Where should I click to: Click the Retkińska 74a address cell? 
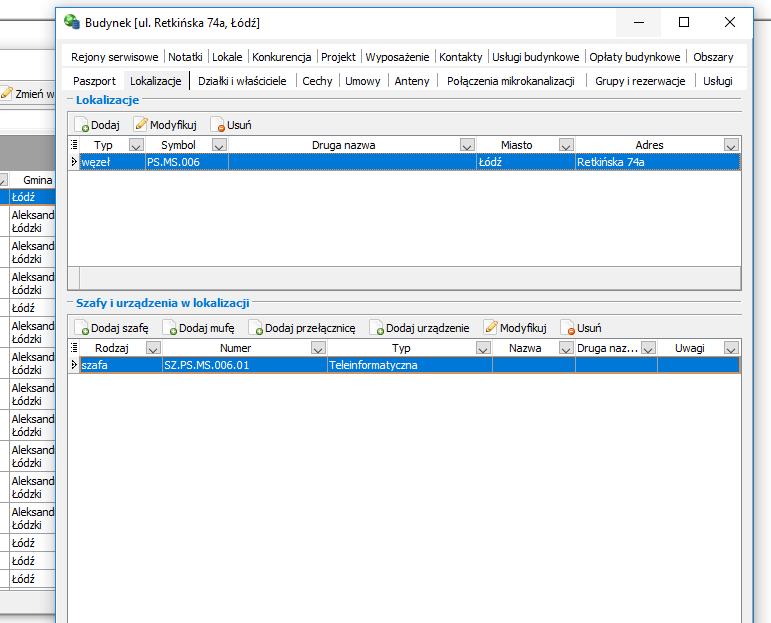click(x=657, y=162)
